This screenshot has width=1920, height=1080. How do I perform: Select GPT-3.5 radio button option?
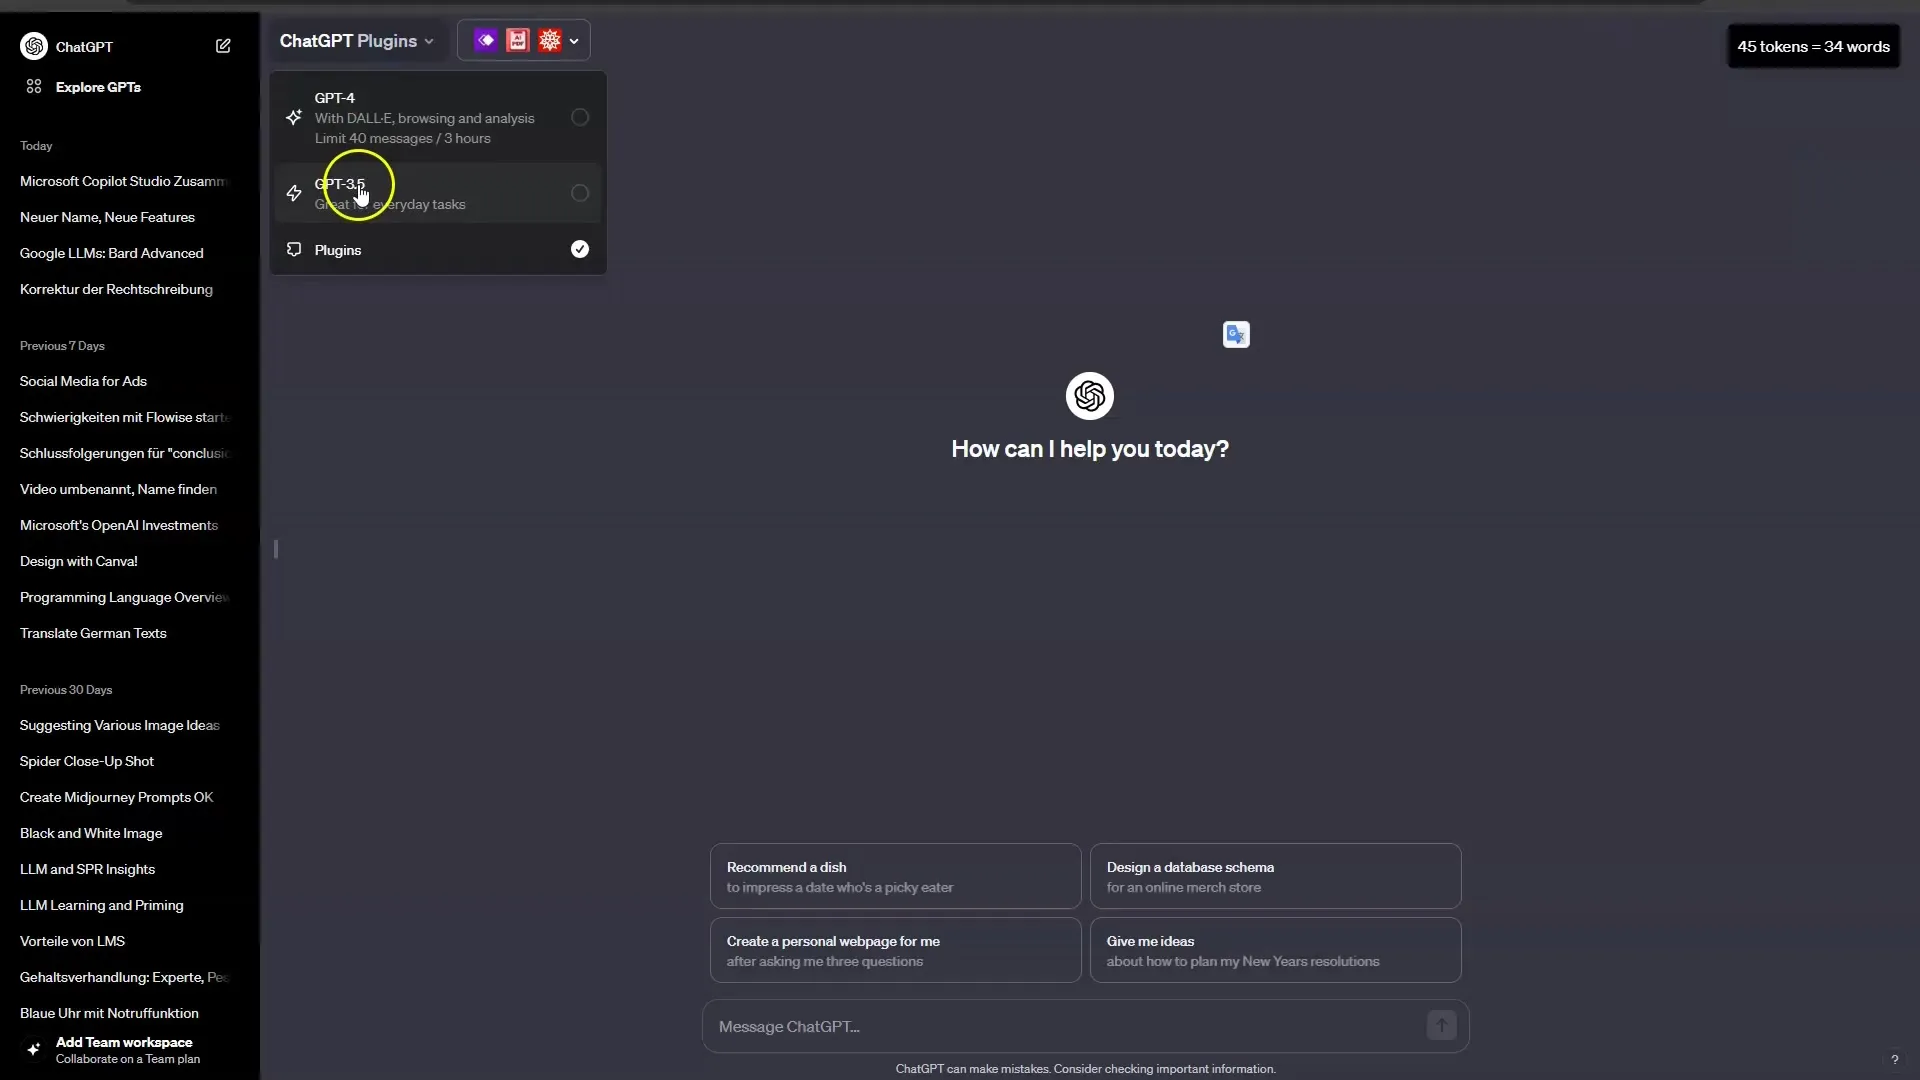point(578,193)
